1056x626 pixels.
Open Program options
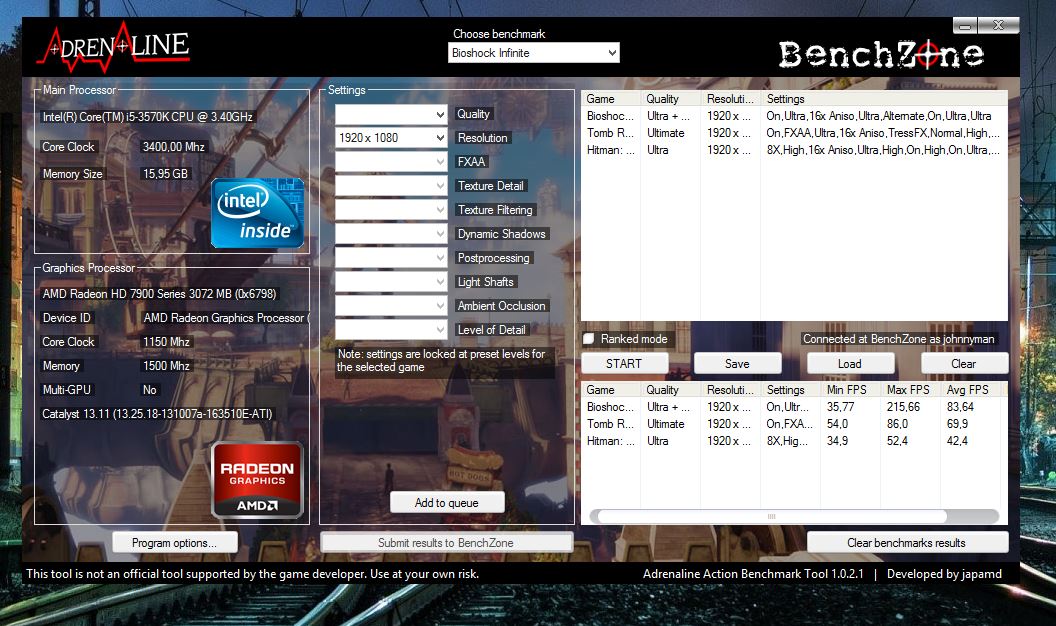pyautogui.click(x=174, y=543)
